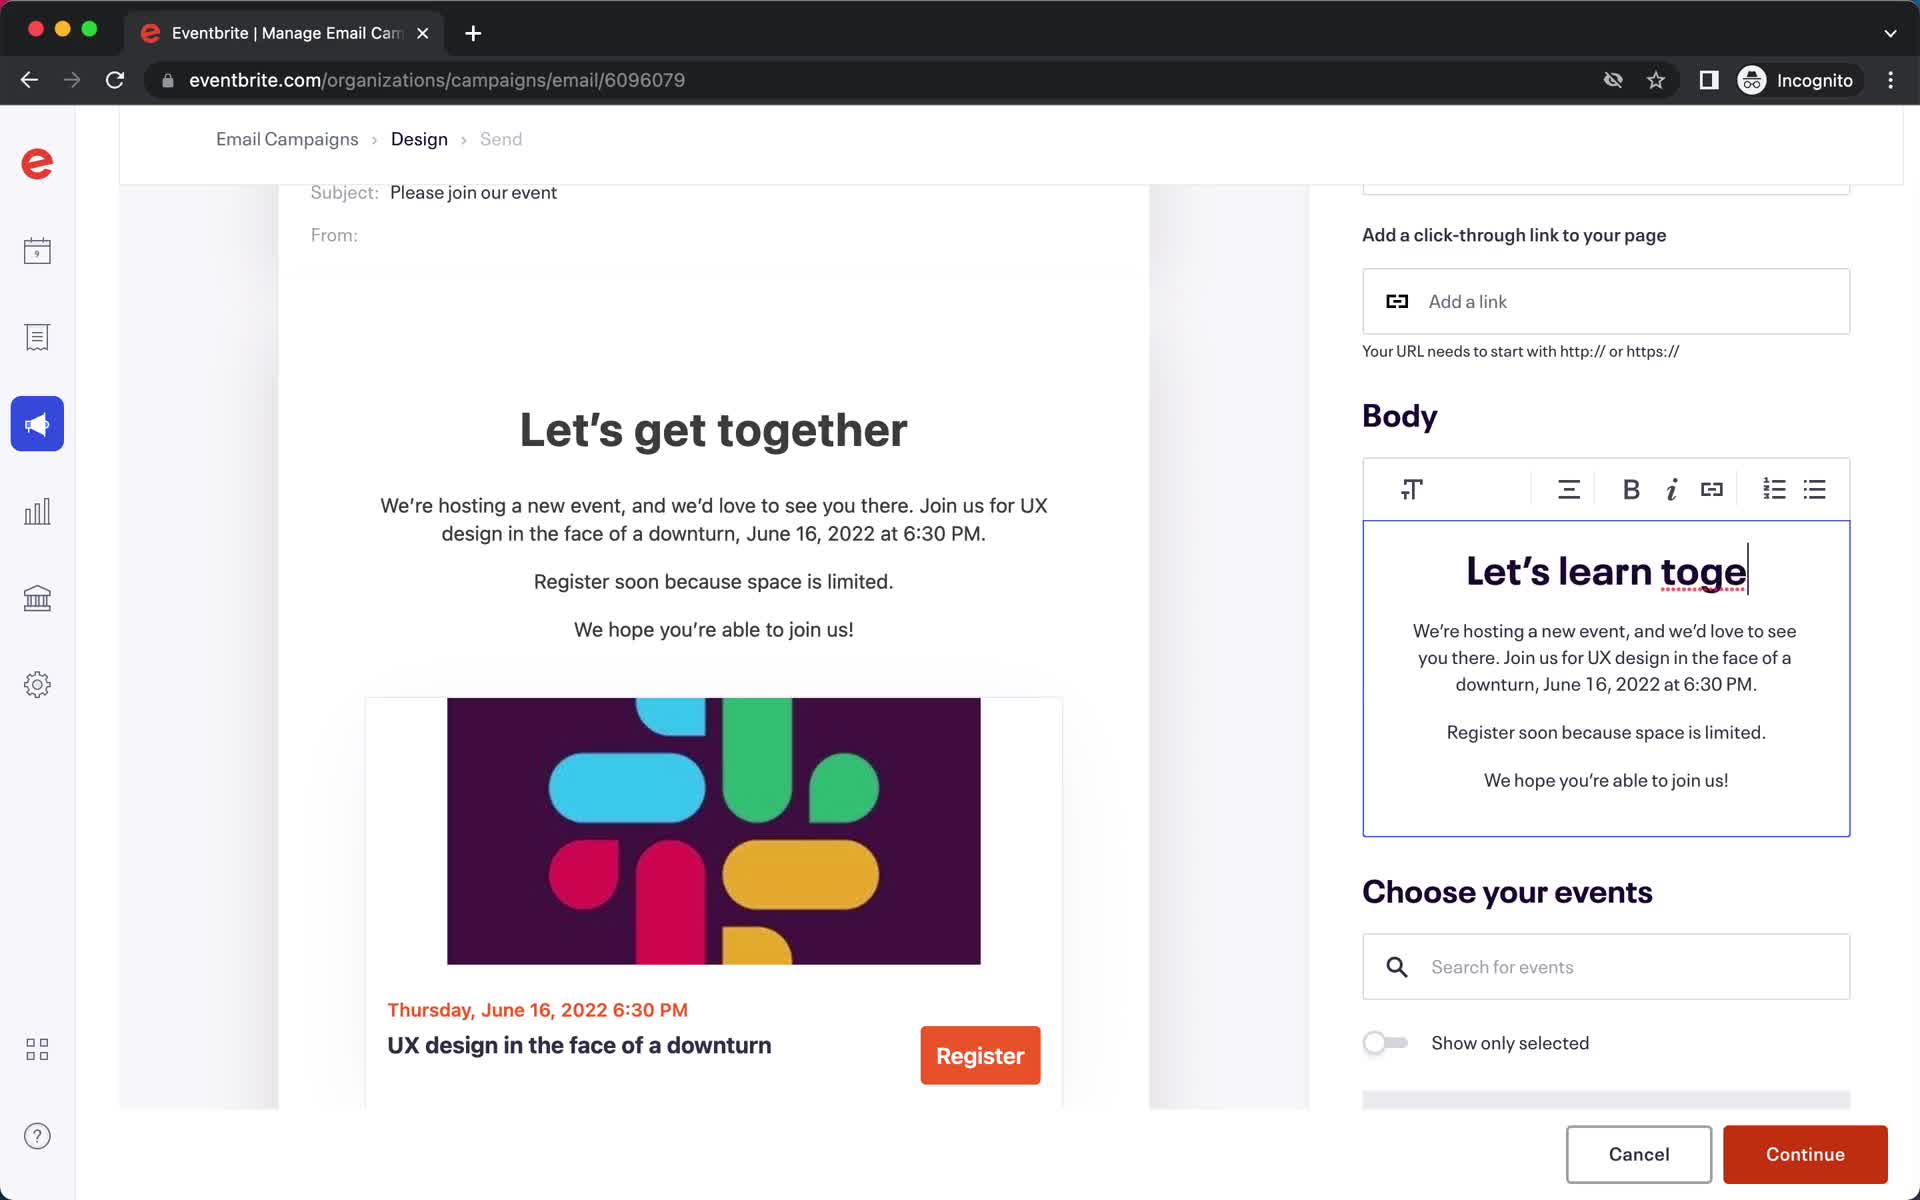Click the Let's learn toge heading in the Body editor
The height and width of the screenshot is (1200, 1920).
coord(1606,571)
